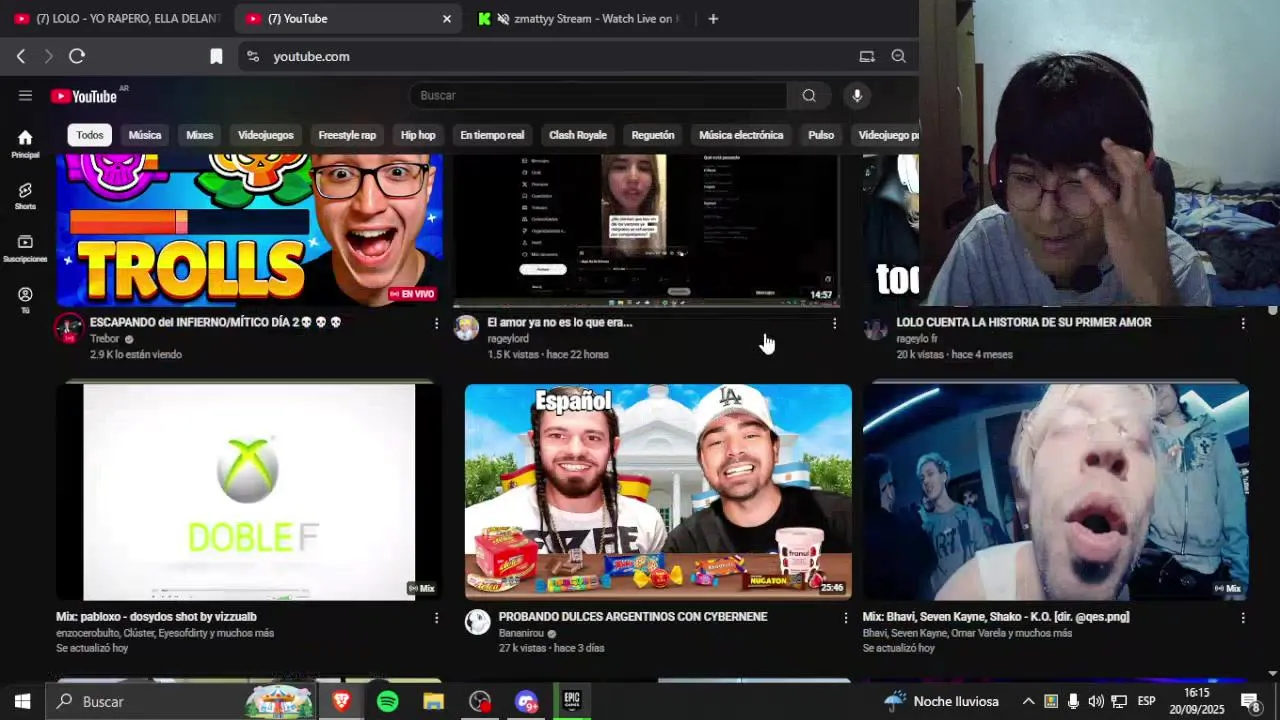Open options for El amor ya no es video
Screen dimensions: 1280x720
tap(834, 323)
